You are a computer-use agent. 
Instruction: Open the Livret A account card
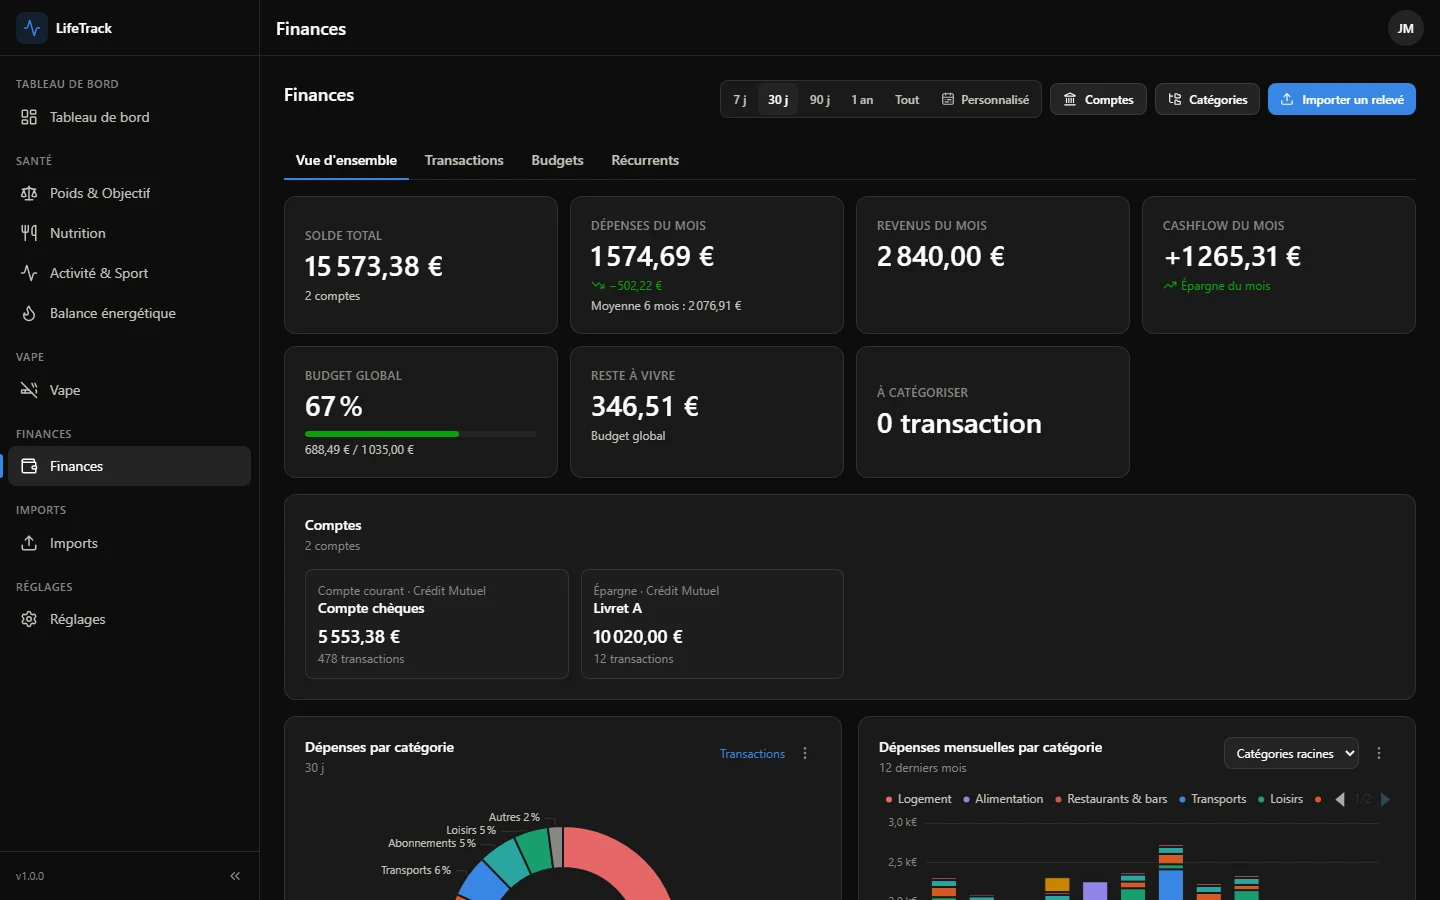(x=712, y=624)
